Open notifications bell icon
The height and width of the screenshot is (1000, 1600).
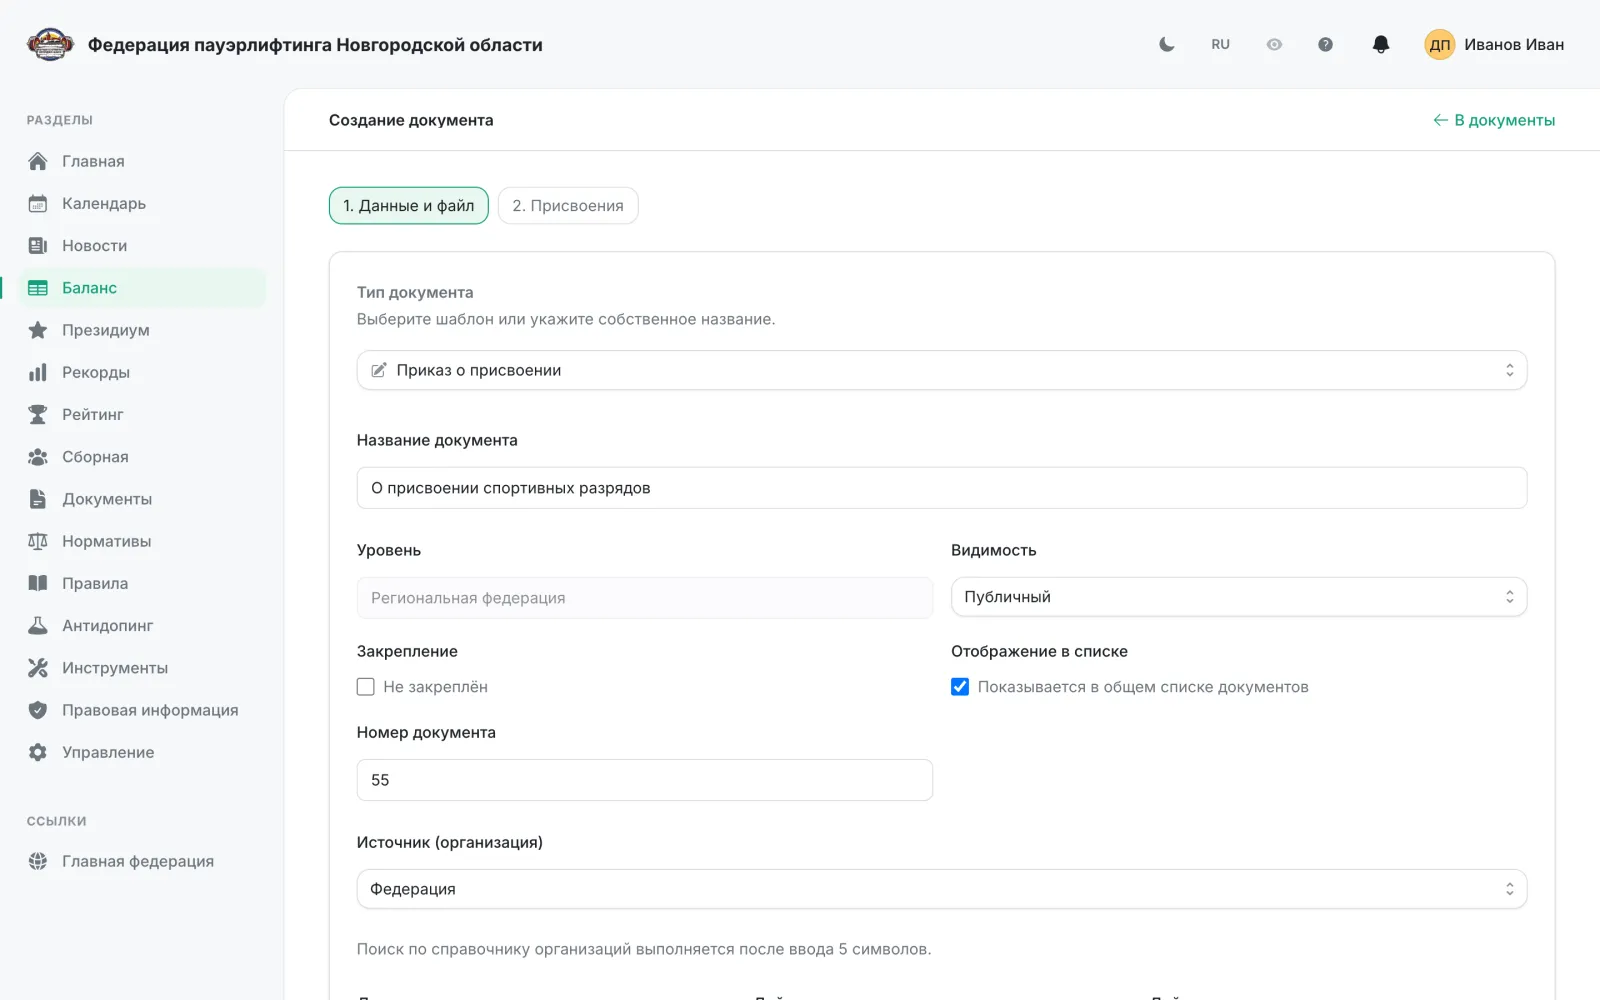tap(1381, 44)
